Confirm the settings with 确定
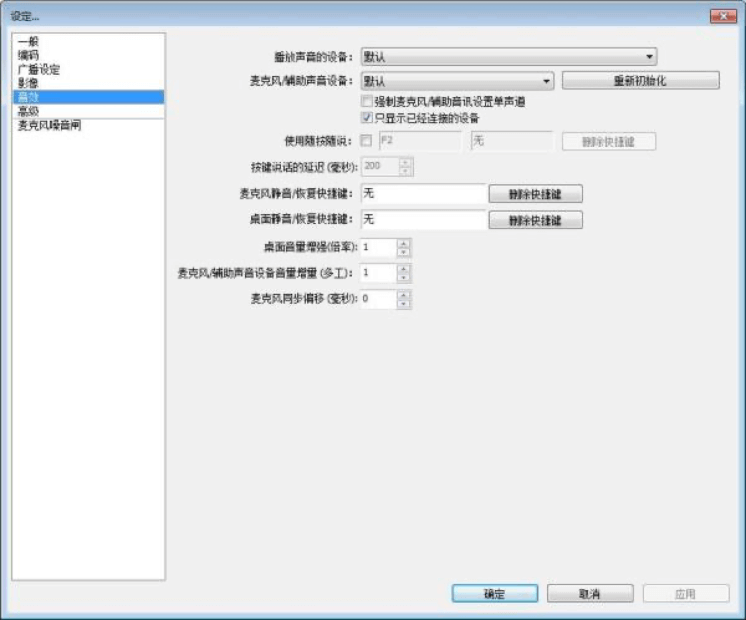Viewport: 746px width, 620px height. [x=494, y=594]
